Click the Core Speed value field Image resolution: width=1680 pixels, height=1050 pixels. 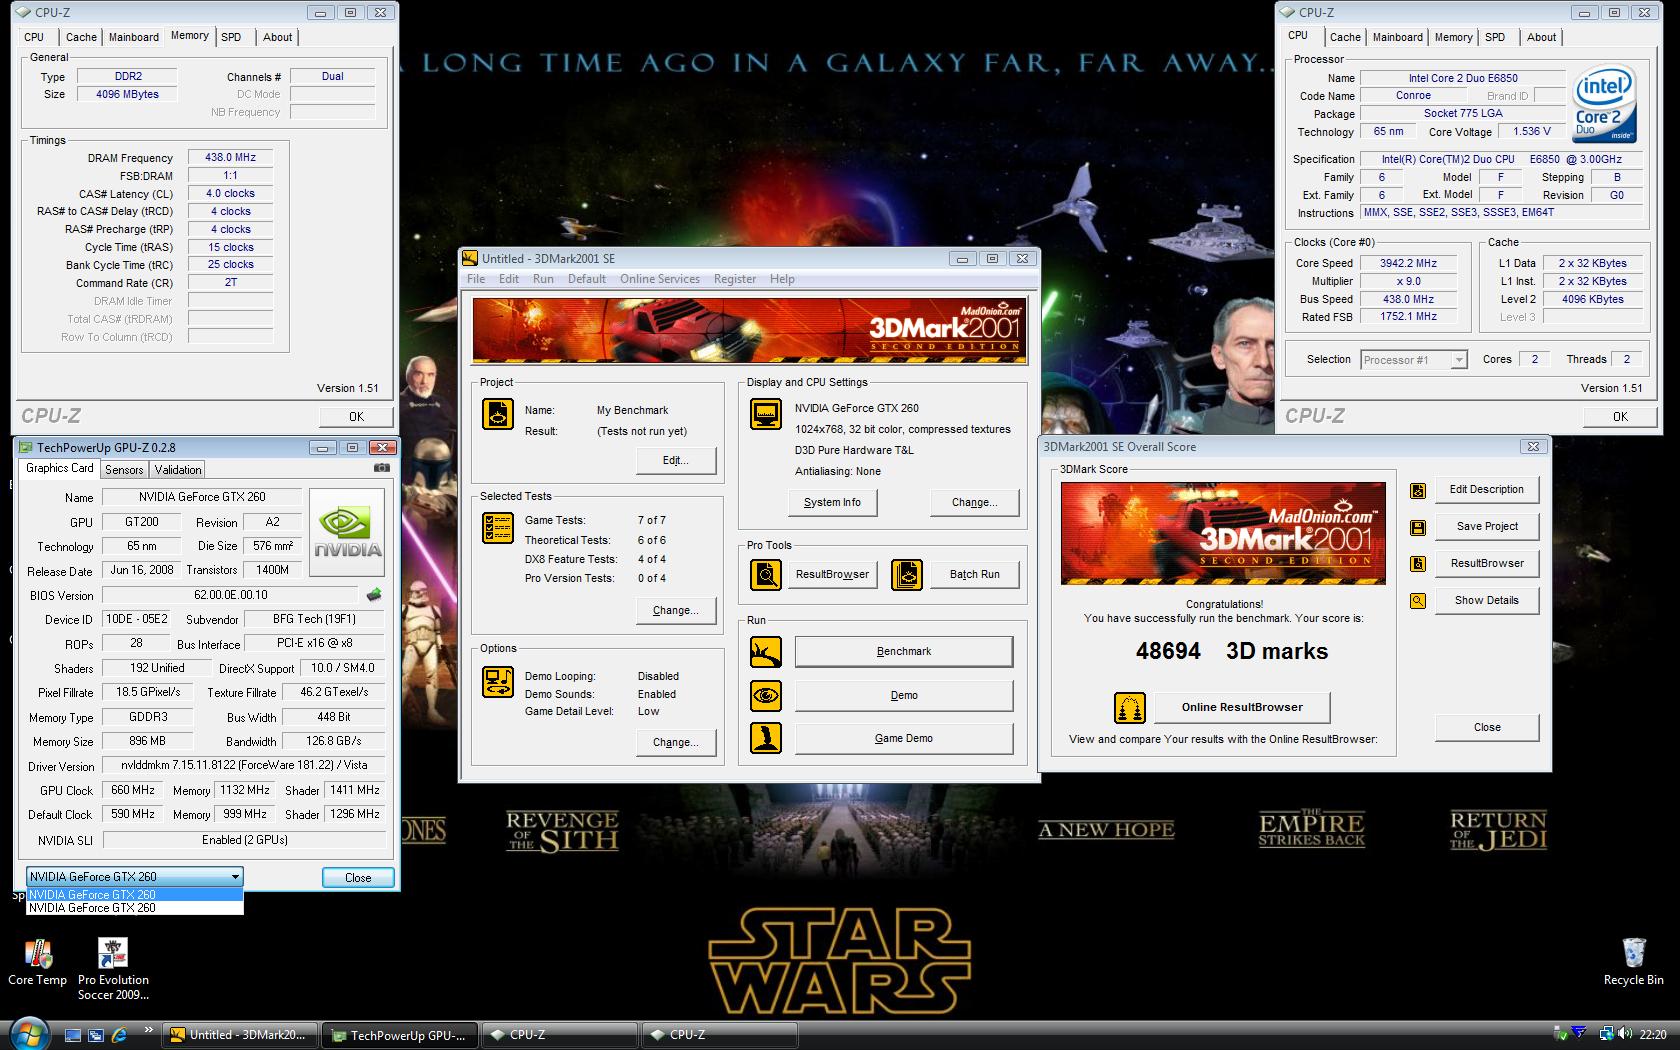coord(1408,264)
